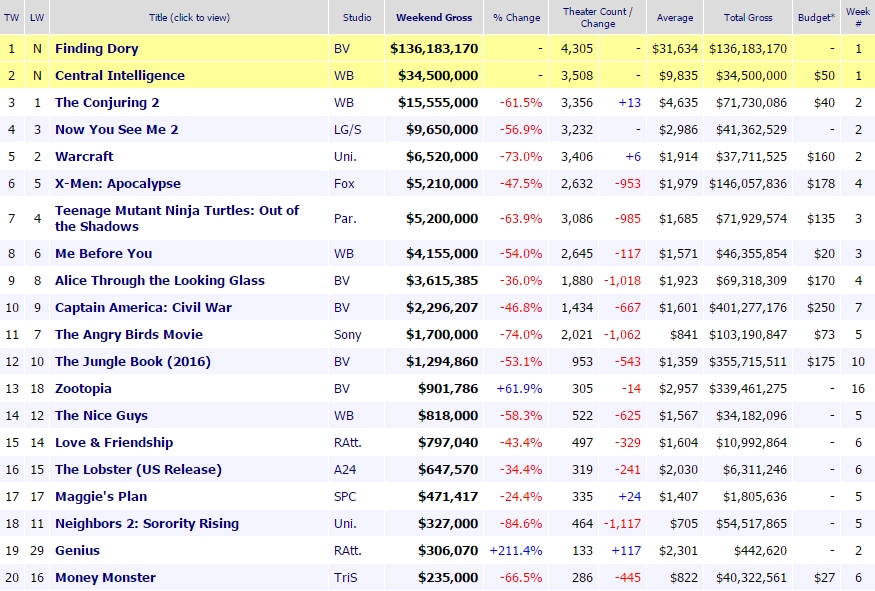Click the -1,117 theater change value
Viewport: 875px width, 591px height.
(622, 523)
